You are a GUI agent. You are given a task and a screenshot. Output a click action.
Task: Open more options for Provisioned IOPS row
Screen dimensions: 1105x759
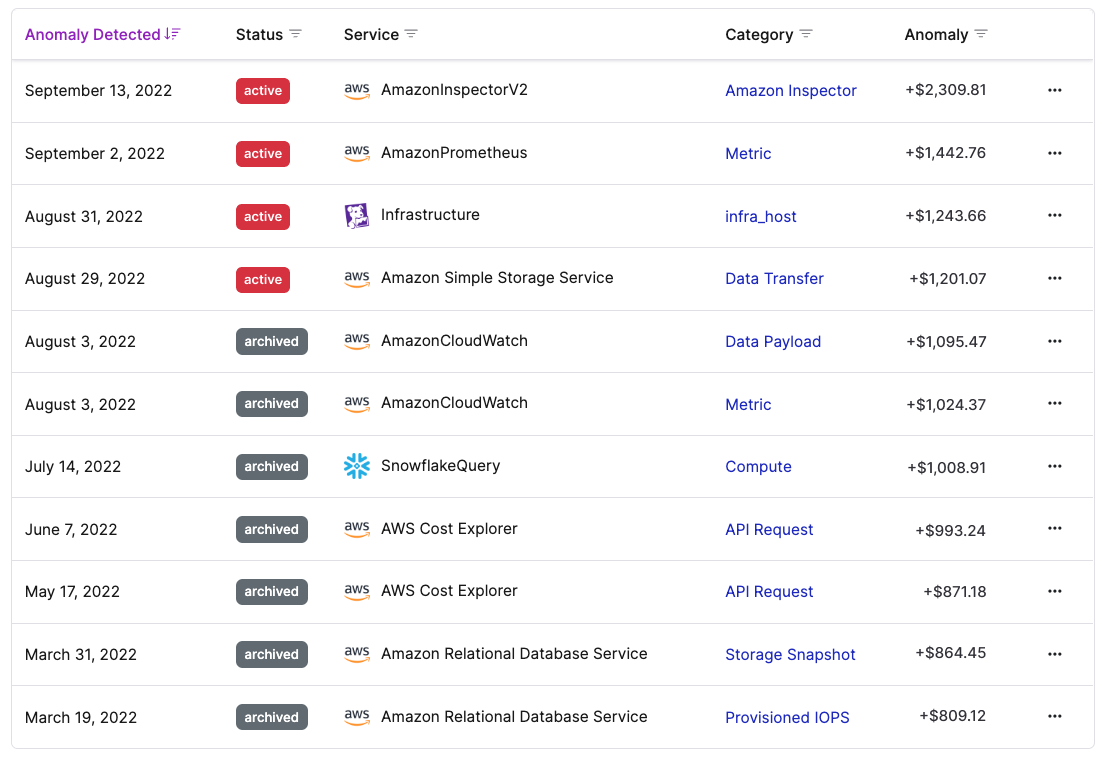pos(1054,717)
